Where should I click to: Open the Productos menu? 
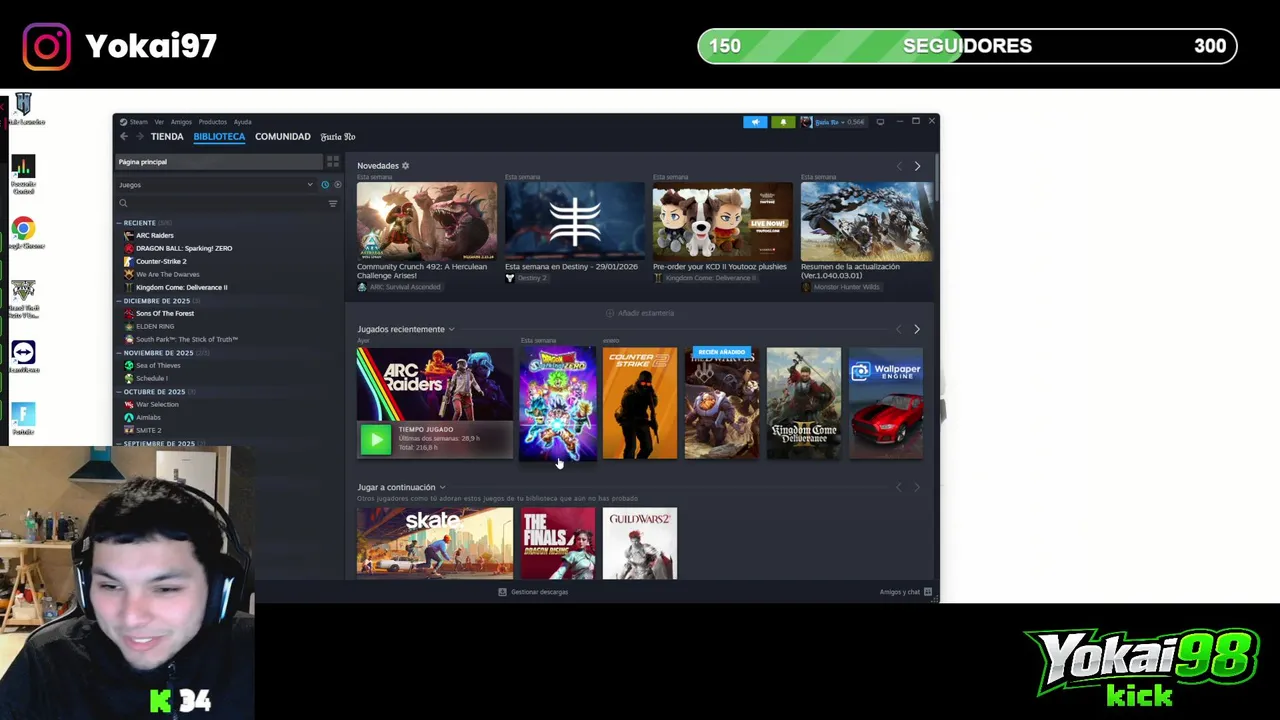(212, 122)
